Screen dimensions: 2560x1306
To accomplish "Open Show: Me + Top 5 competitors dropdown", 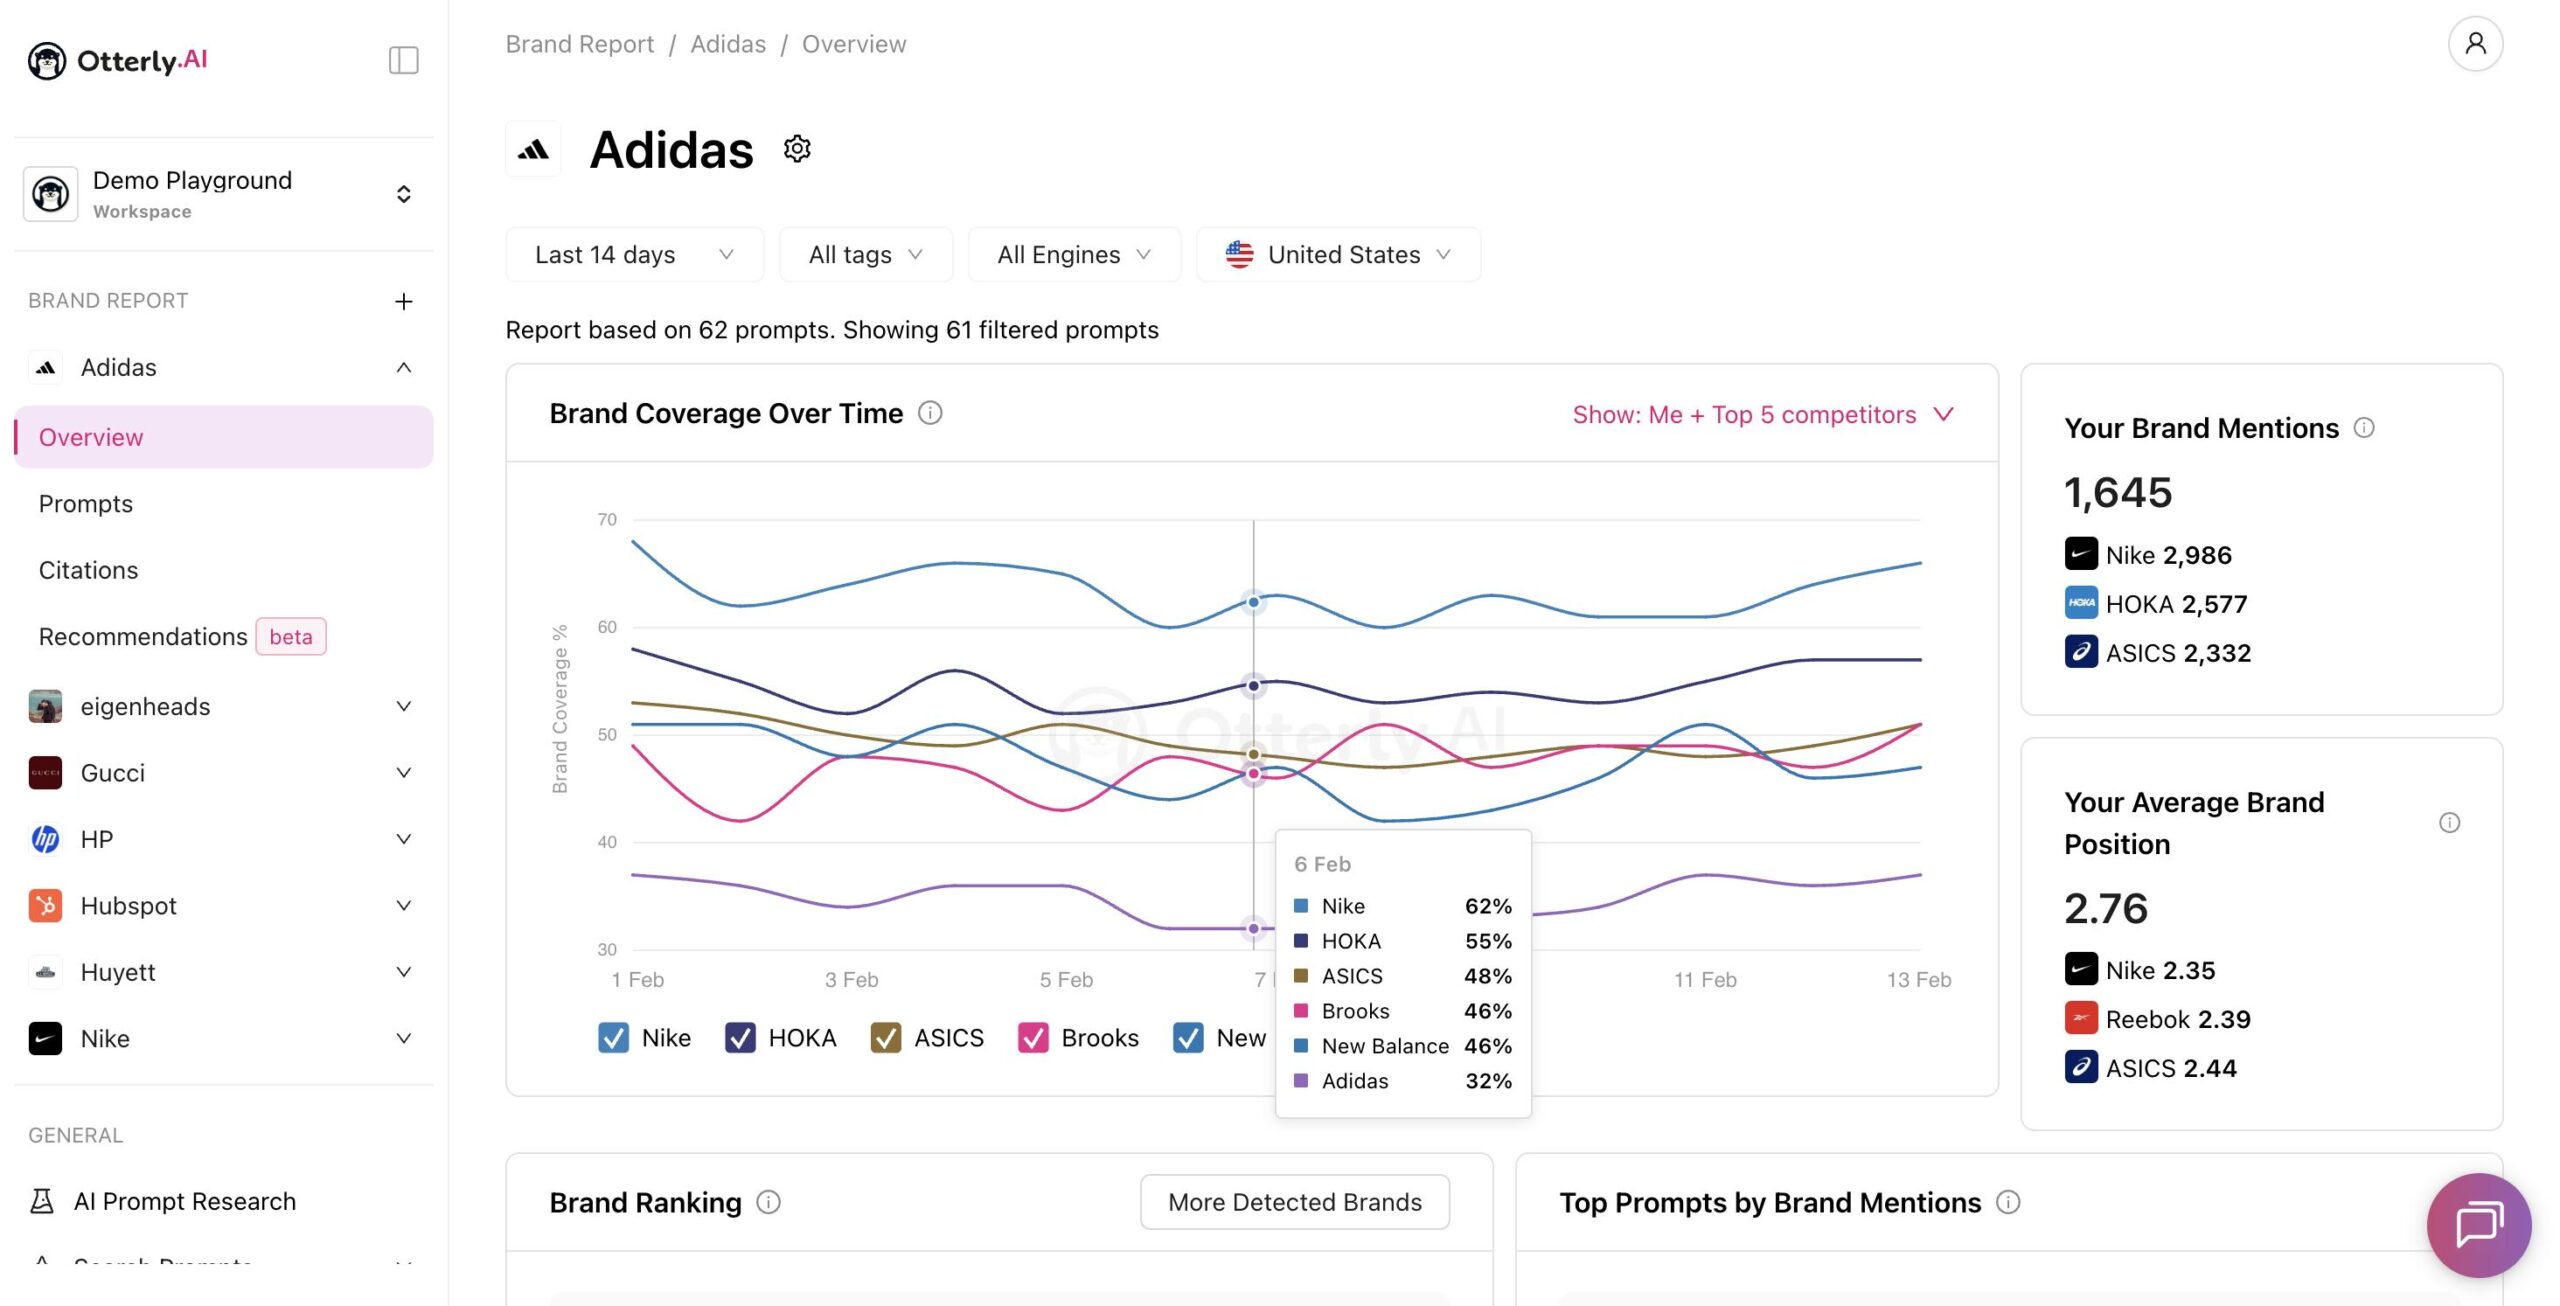I will pyautogui.click(x=1763, y=414).
